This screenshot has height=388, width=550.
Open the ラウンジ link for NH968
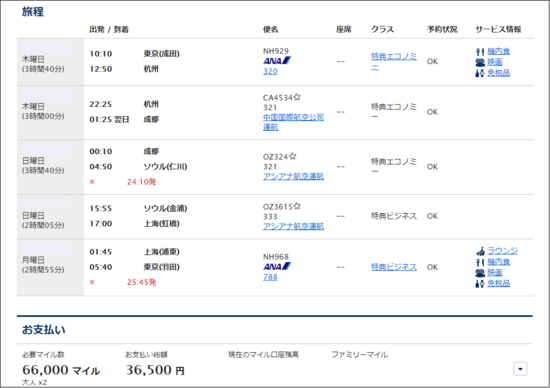(x=502, y=251)
